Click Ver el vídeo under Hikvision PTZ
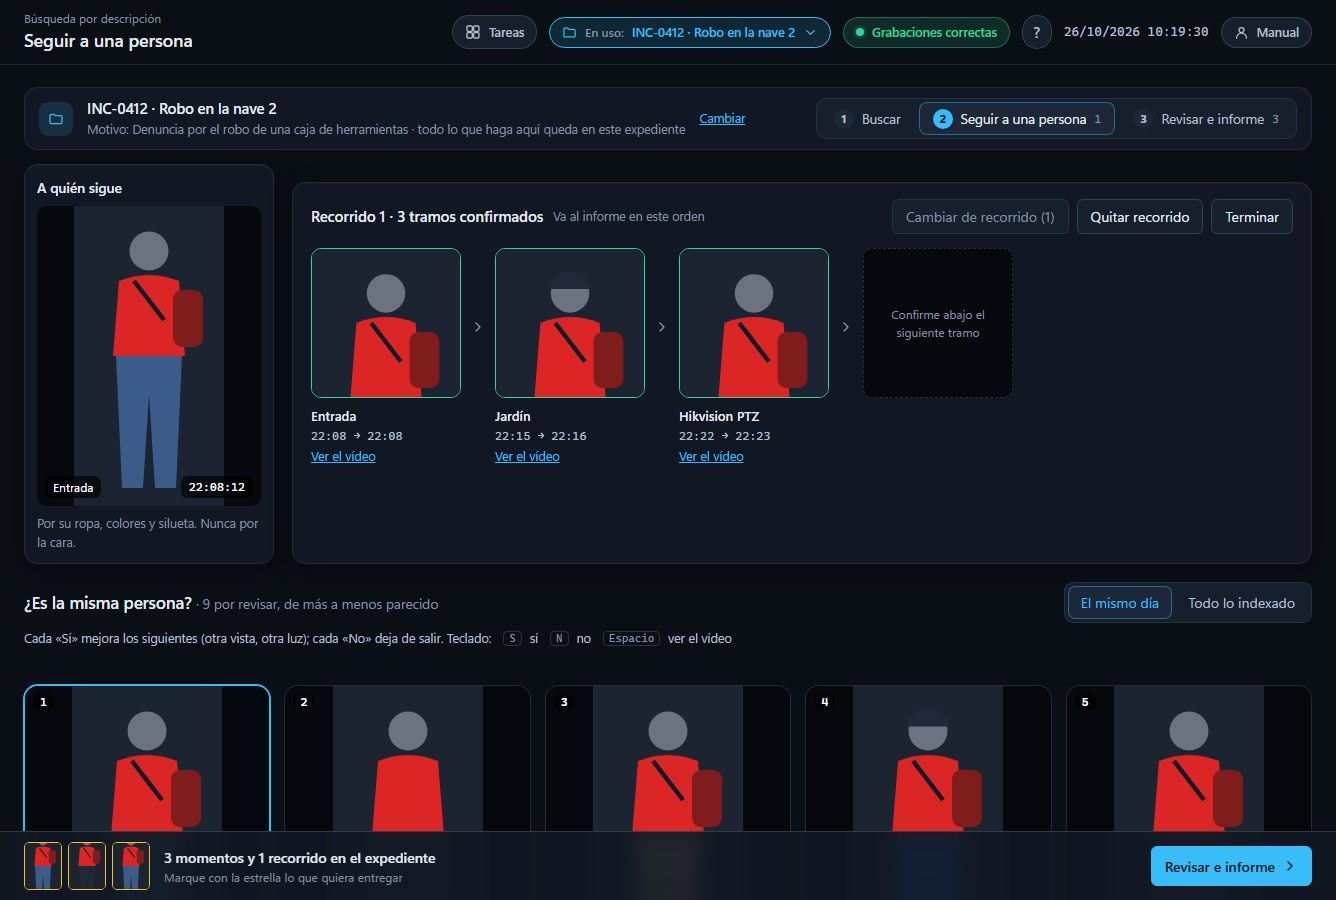 coord(711,456)
